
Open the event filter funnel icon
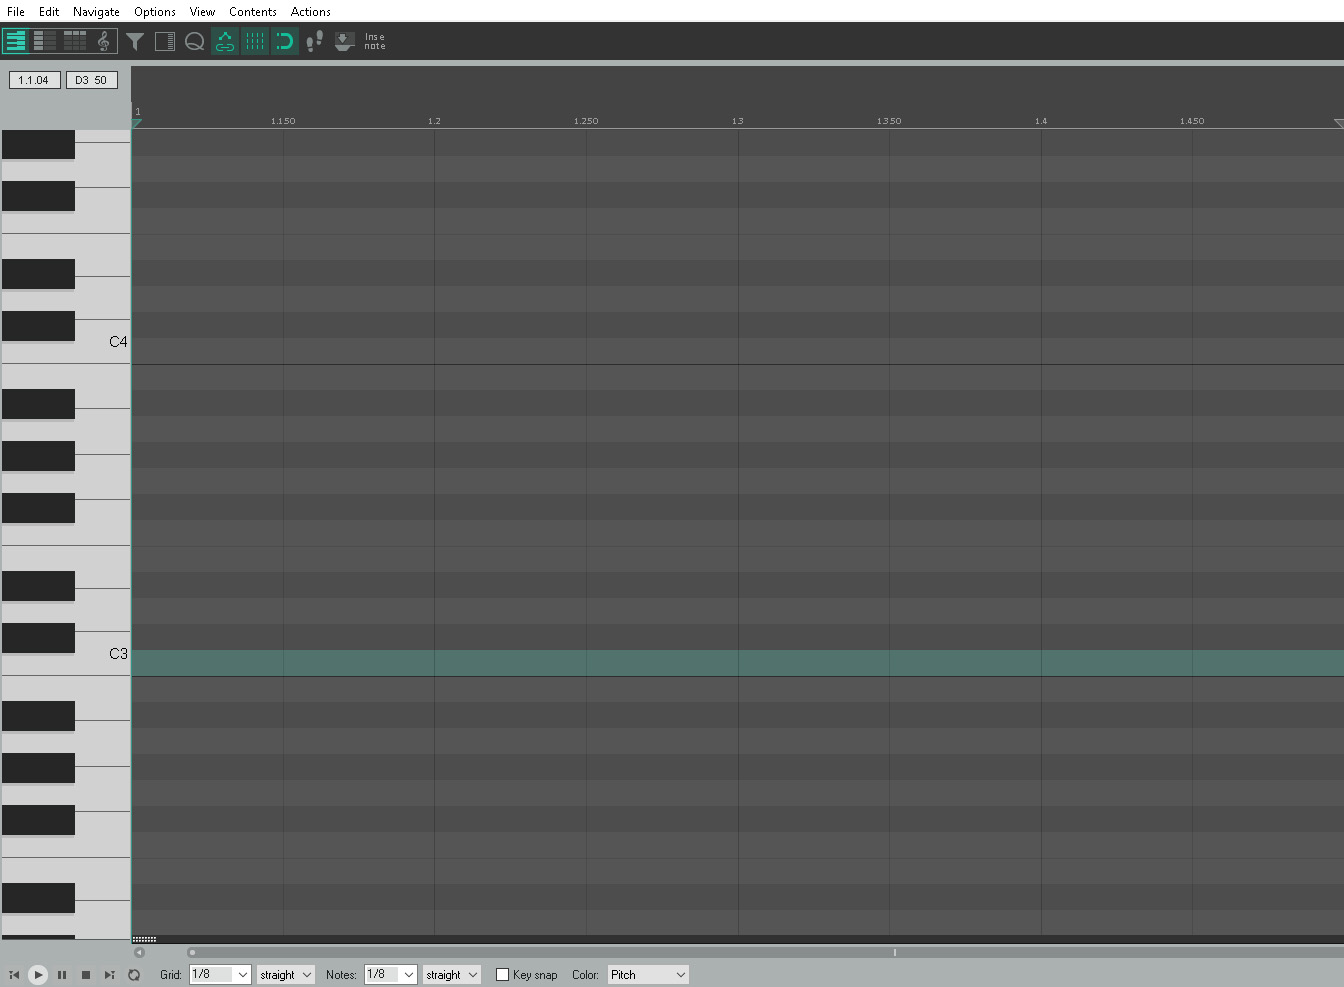(135, 41)
